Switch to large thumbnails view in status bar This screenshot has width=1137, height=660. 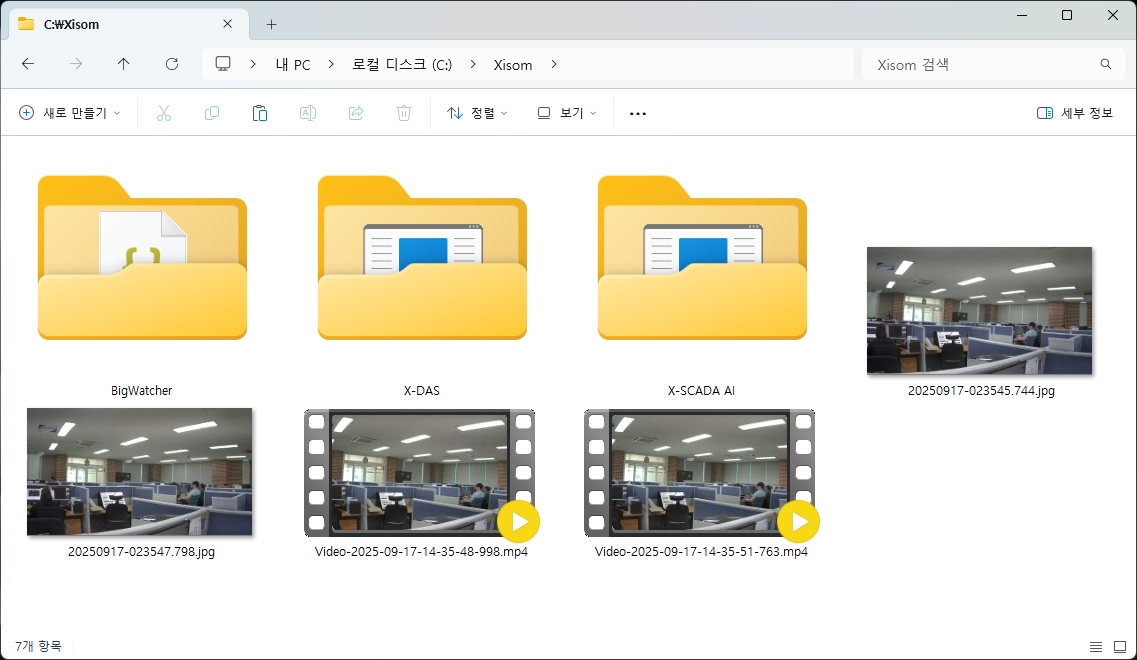(1119, 647)
